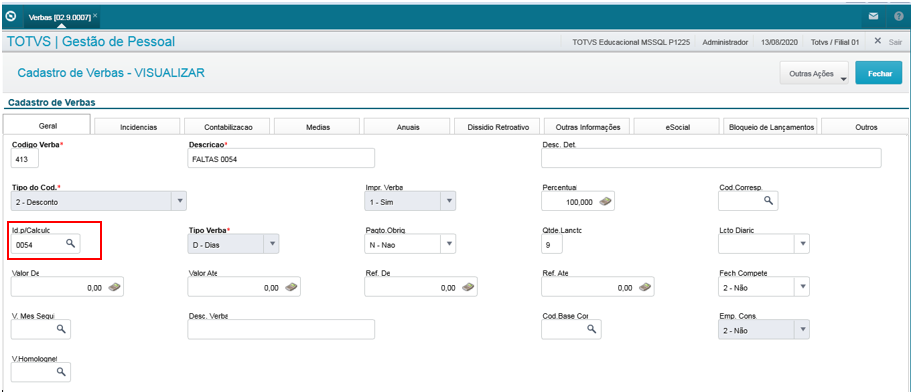Switch to the Outras Informações tab
This screenshot has height=392, width=915.
[x=587, y=127]
